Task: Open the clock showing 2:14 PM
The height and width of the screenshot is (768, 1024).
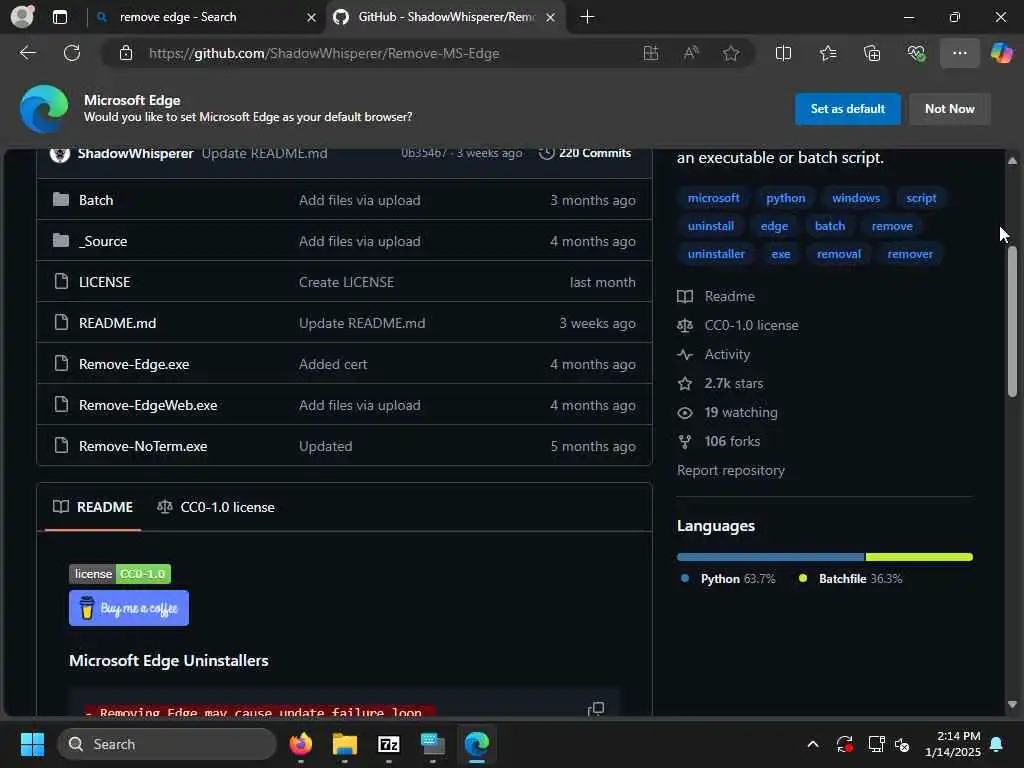Action: 953,744
